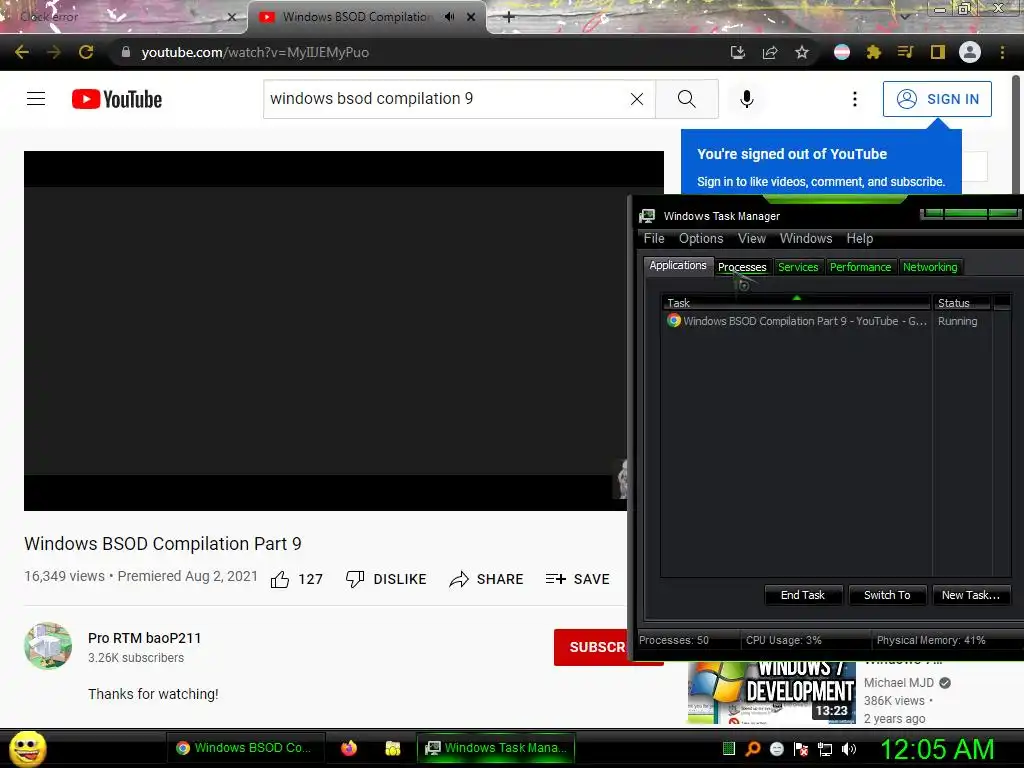Viewport: 1024px width, 768px height.
Task: Open the Chrome three-dot menu
Action: tap(1002, 52)
